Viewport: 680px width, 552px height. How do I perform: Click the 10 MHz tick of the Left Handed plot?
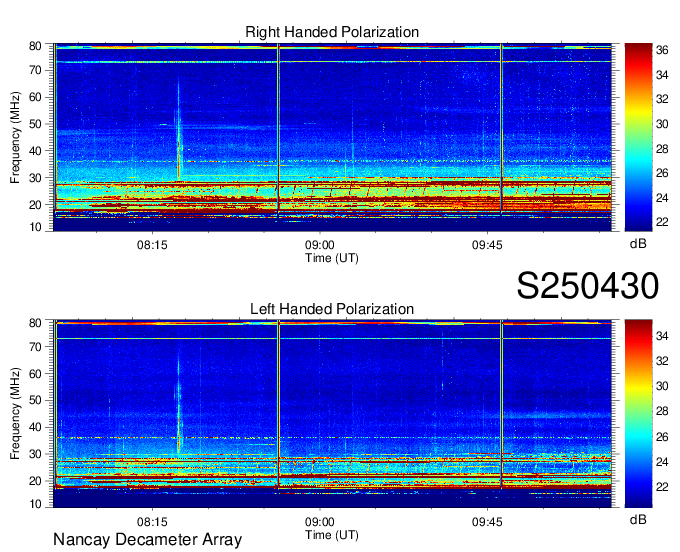click(35, 504)
